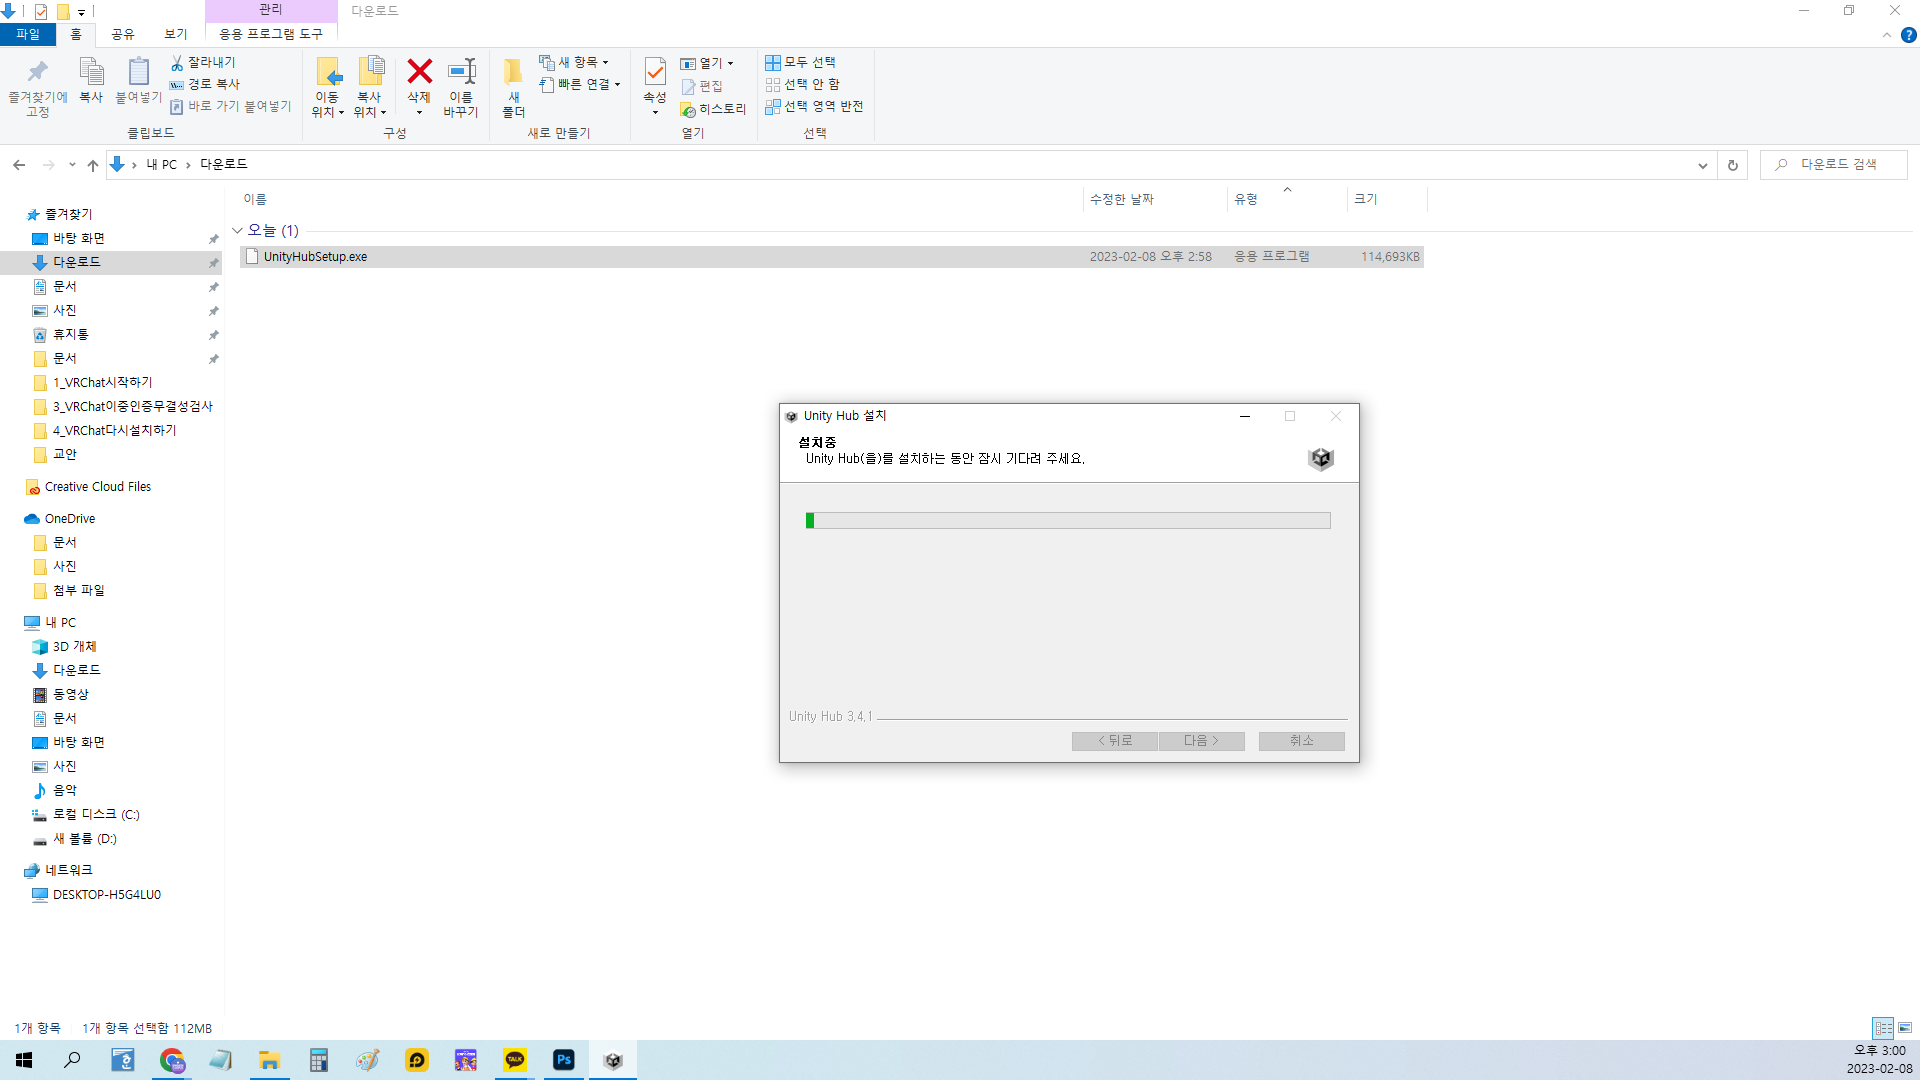This screenshot has width=1920, height=1080.
Task: Click the ribbon help question mark icon
Action: pos(1908,35)
